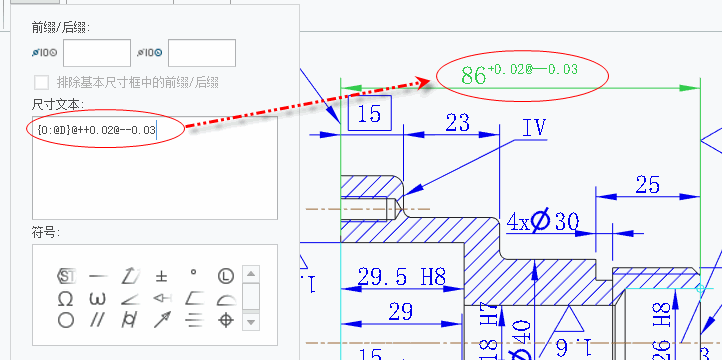The height and width of the screenshot is (360, 722).
Task: Select the vertical 18 H7 dimension
Action: (489, 331)
